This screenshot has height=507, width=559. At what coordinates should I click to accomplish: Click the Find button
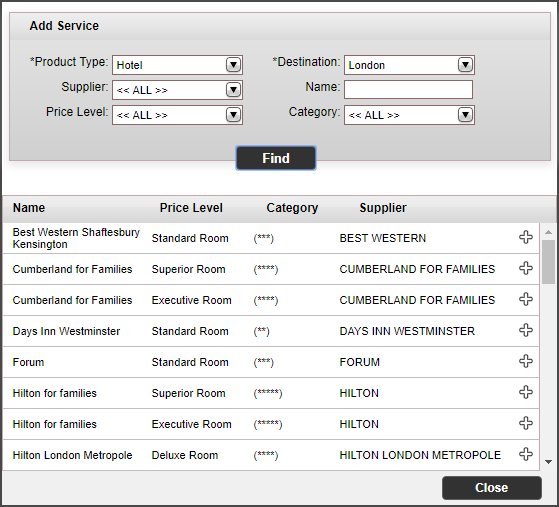(x=276, y=158)
